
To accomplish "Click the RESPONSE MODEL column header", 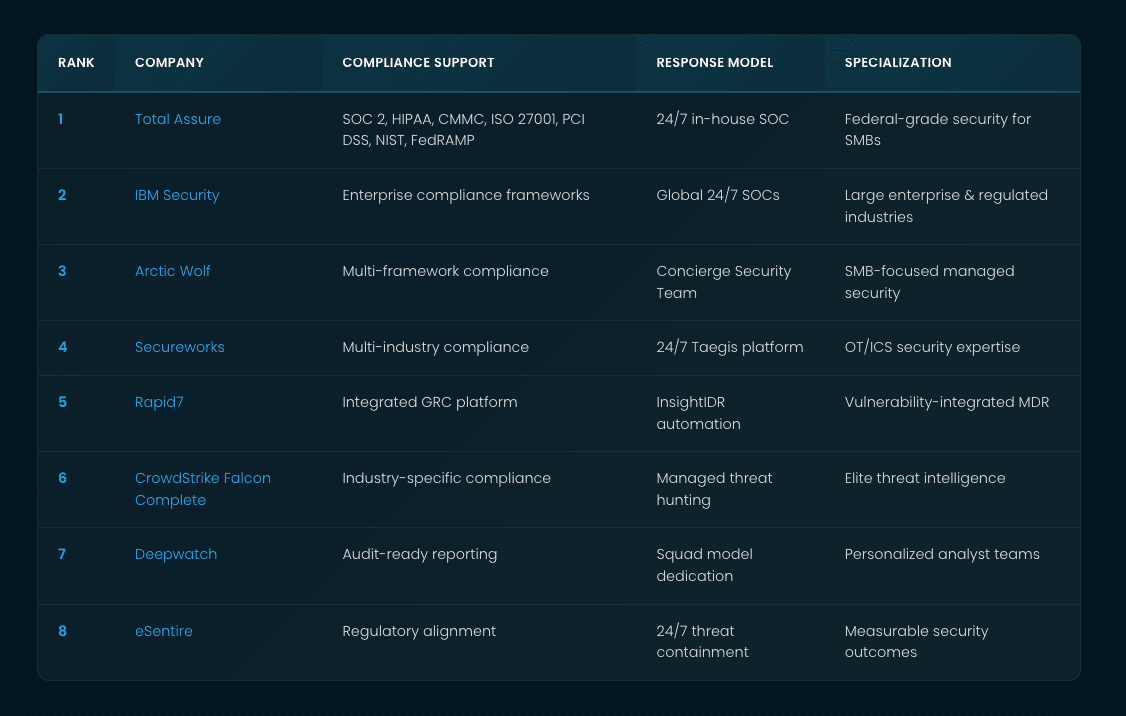I will pos(714,62).
